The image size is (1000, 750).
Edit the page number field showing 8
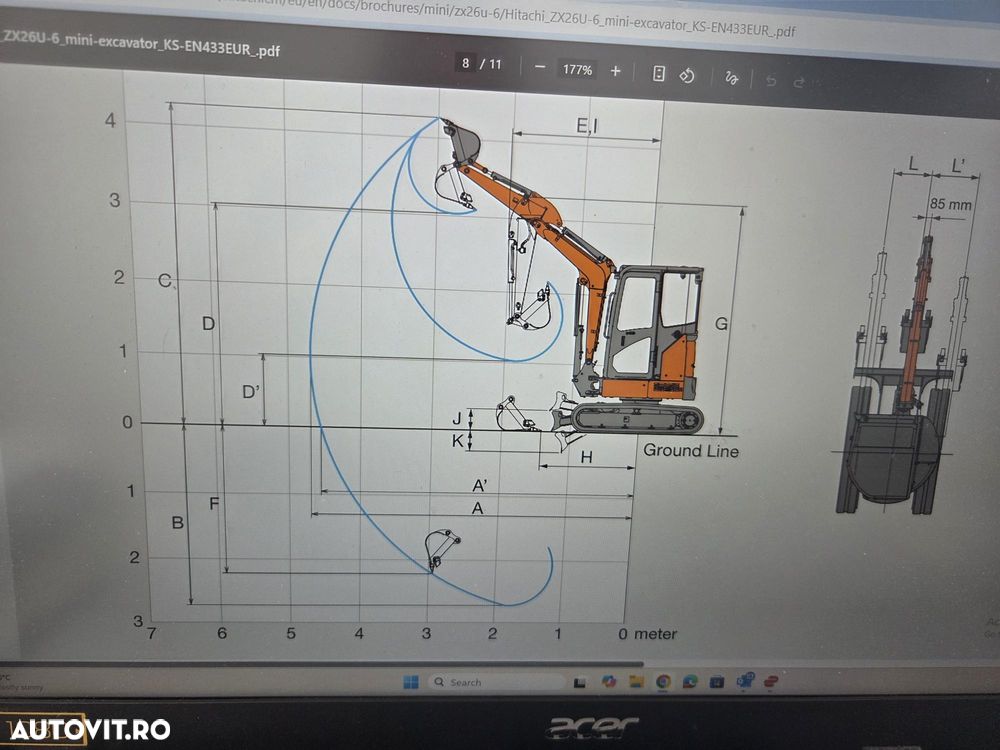[466, 63]
